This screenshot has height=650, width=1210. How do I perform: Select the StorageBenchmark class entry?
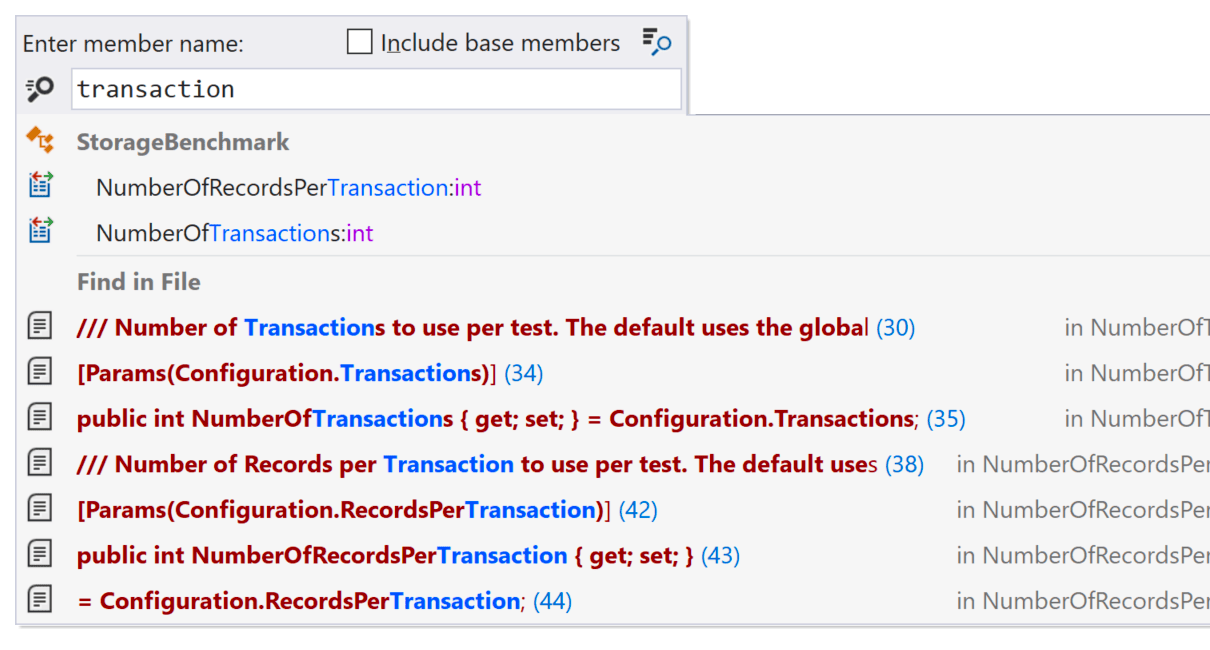click(x=183, y=142)
